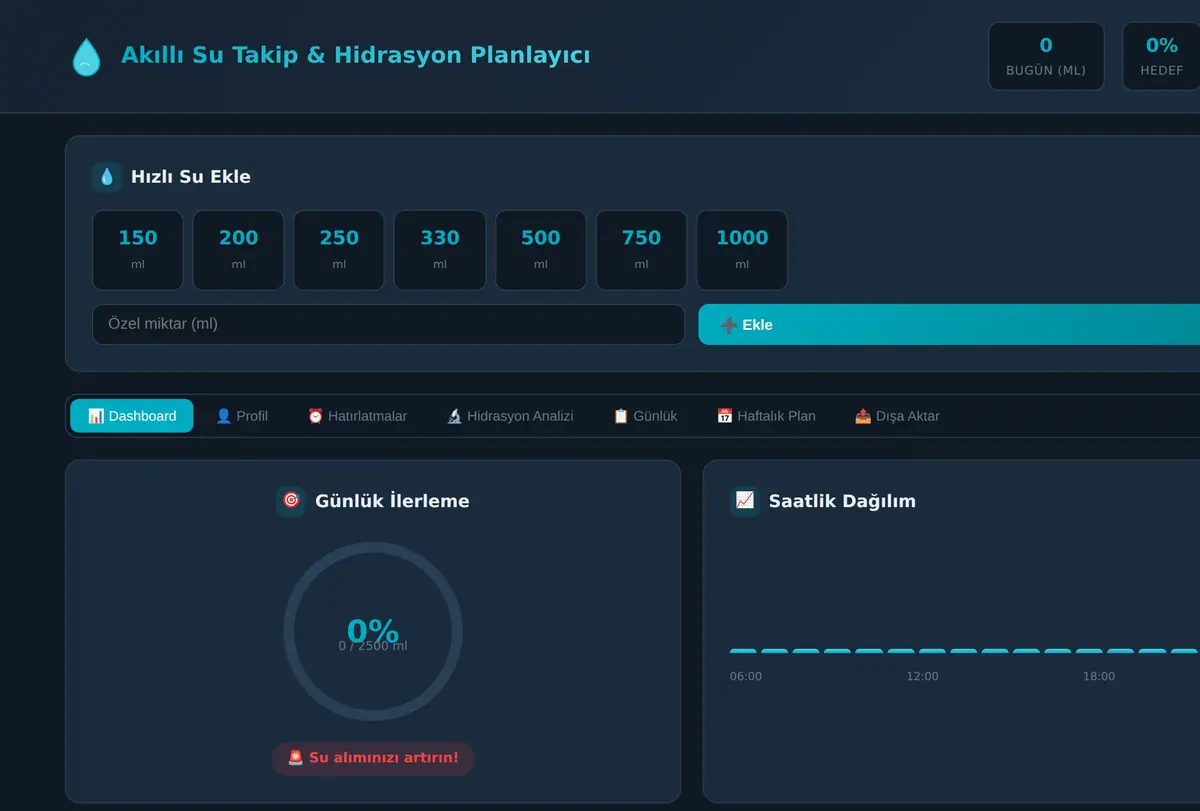This screenshot has width=1200, height=811.
Task: Click the Hızlı Su Ekle droplet icon
Action: (x=107, y=177)
